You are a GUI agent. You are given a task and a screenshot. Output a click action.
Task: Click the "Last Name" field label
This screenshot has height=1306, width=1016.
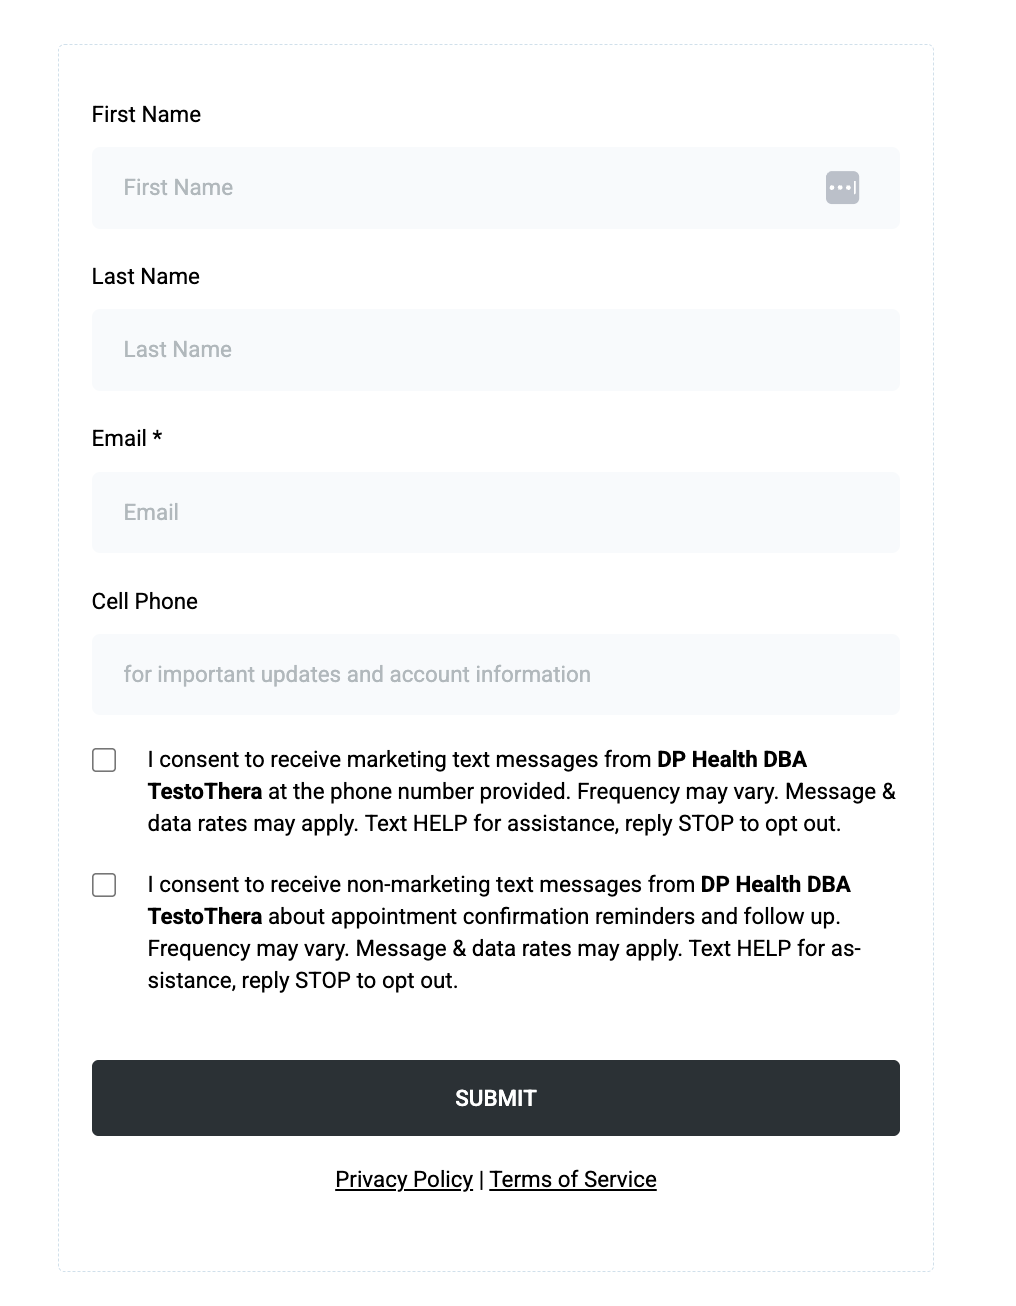pyautogui.click(x=146, y=277)
